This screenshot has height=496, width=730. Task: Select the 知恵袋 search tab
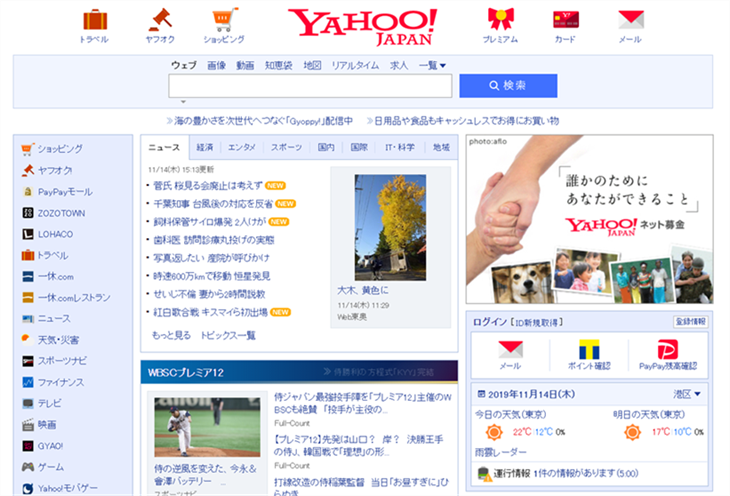coord(278,65)
